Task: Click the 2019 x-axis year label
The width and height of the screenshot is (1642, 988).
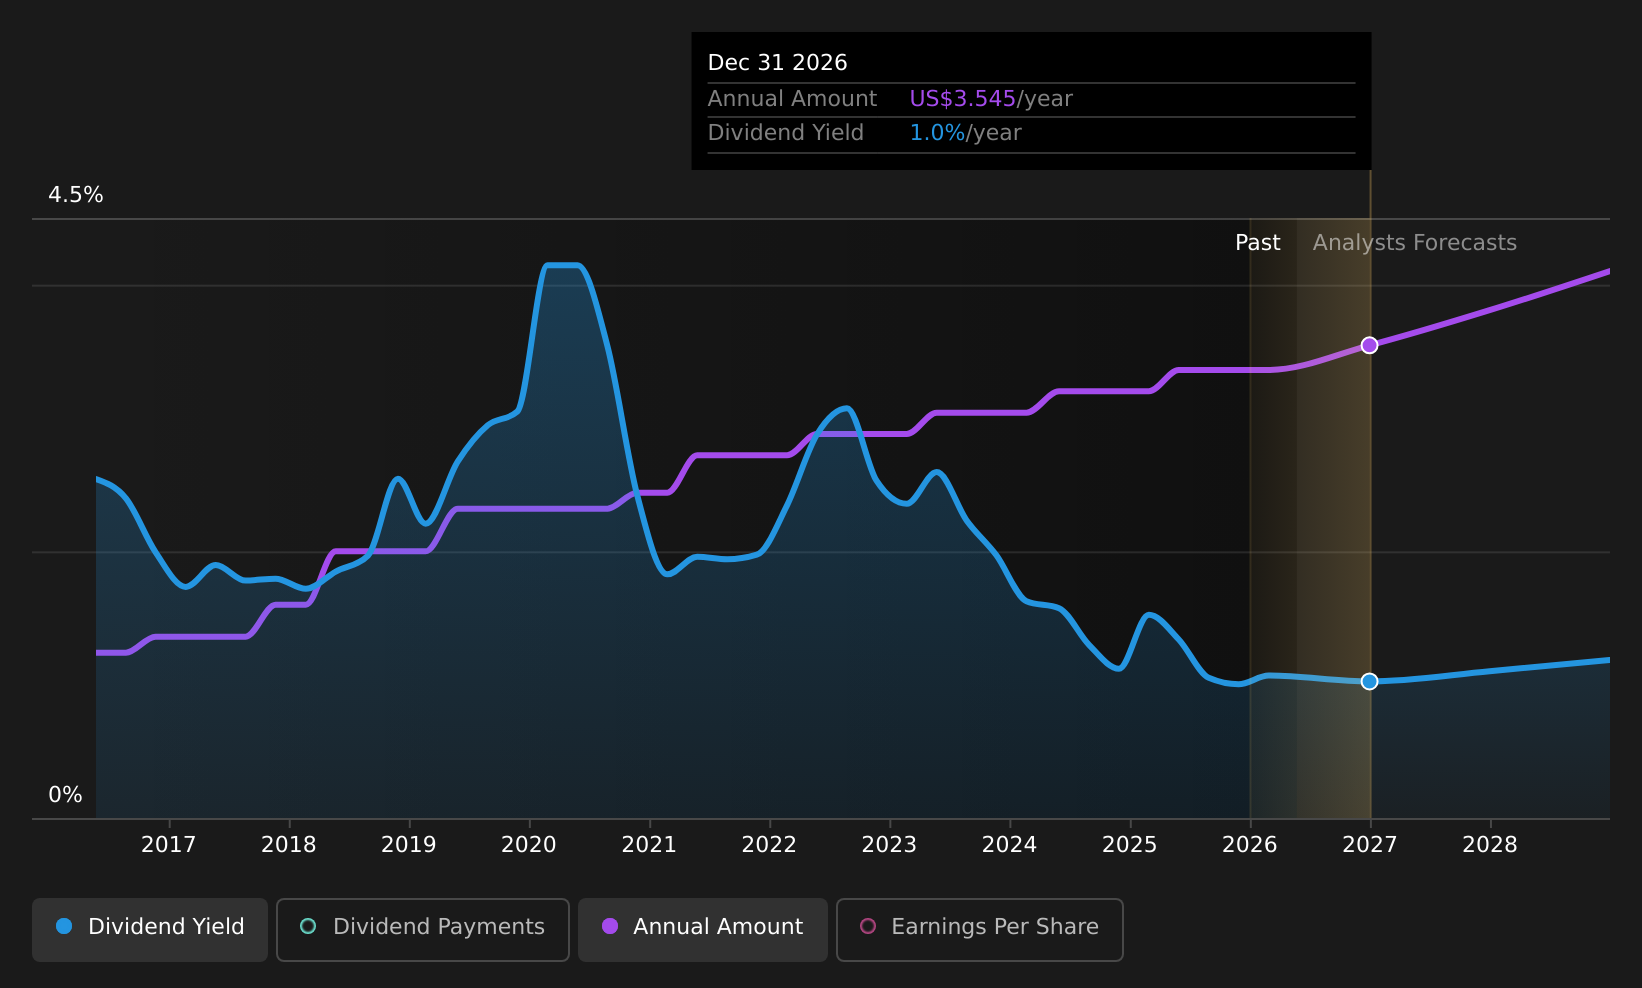Action: coord(409,845)
